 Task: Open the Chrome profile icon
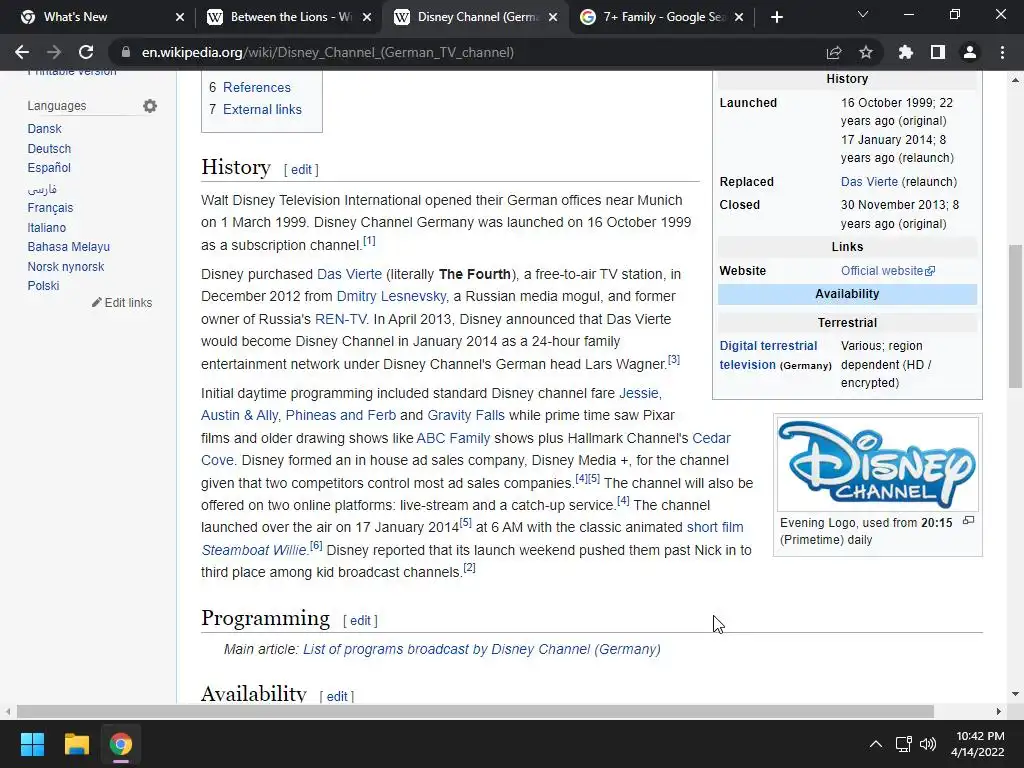(970, 52)
